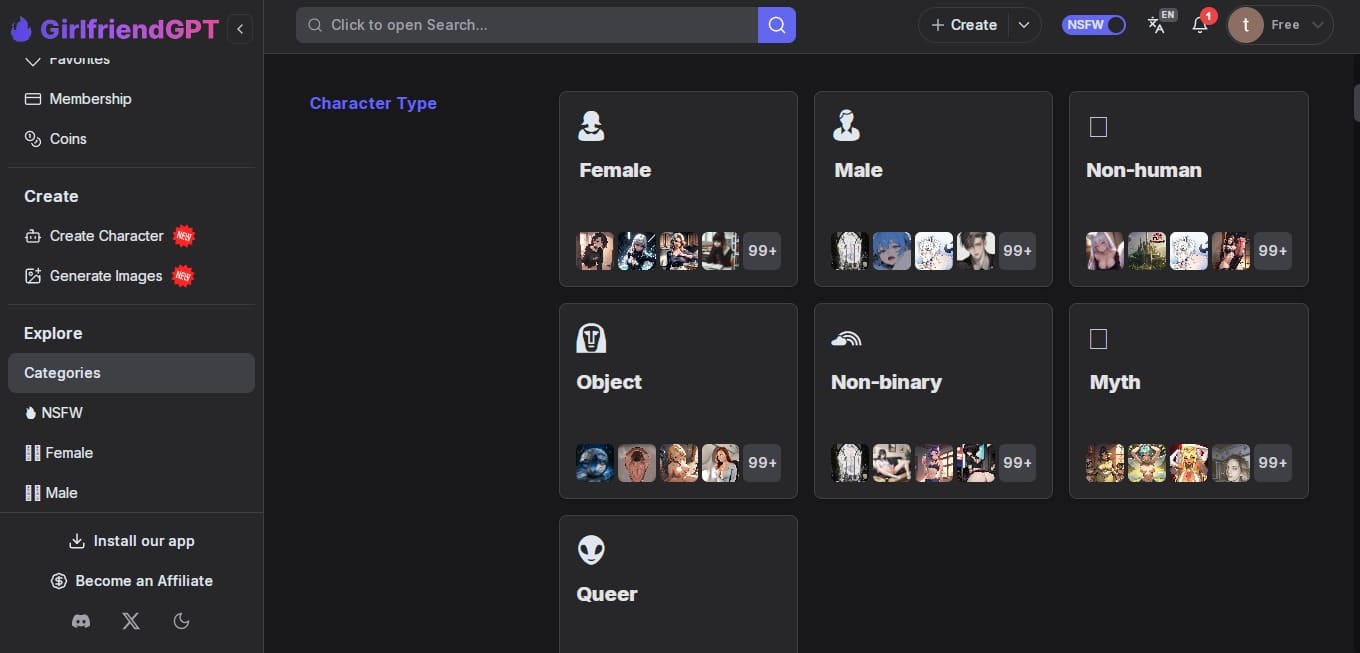Toggle the NSFW switch

pyautogui.click(x=1094, y=25)
